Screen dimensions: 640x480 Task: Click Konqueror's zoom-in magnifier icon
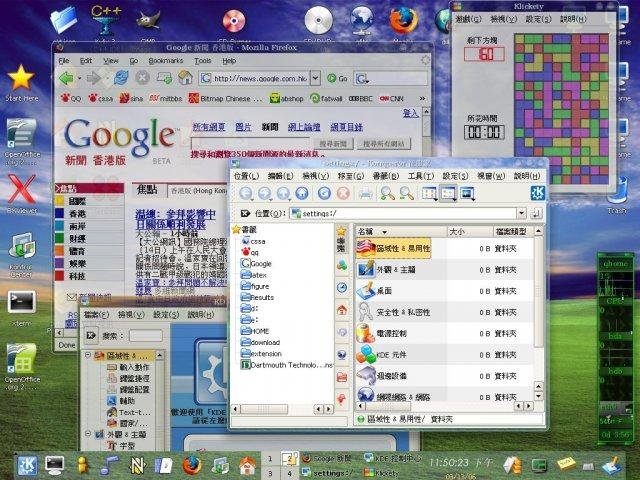387,193
